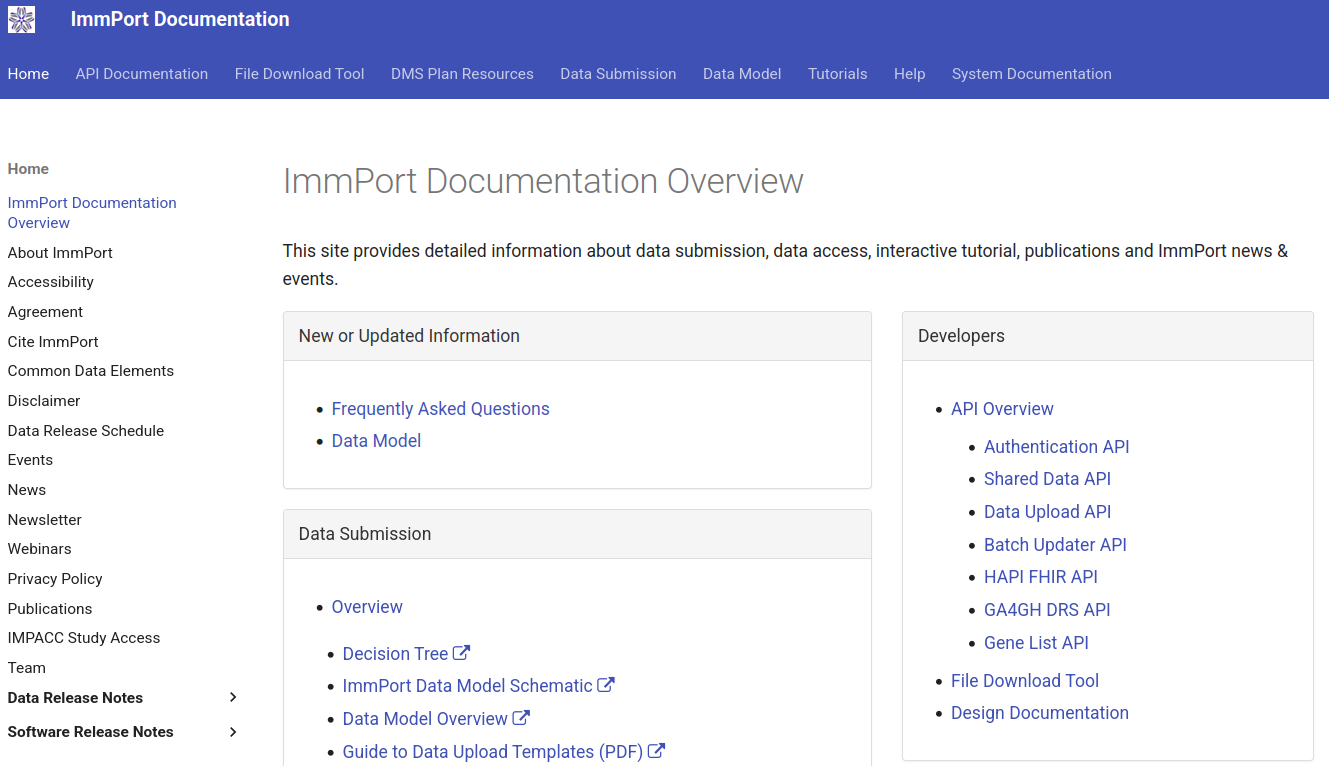Open the Help tab
Image resolution: width=1329 pixels, height=766 pixels.
click(909, 74)
